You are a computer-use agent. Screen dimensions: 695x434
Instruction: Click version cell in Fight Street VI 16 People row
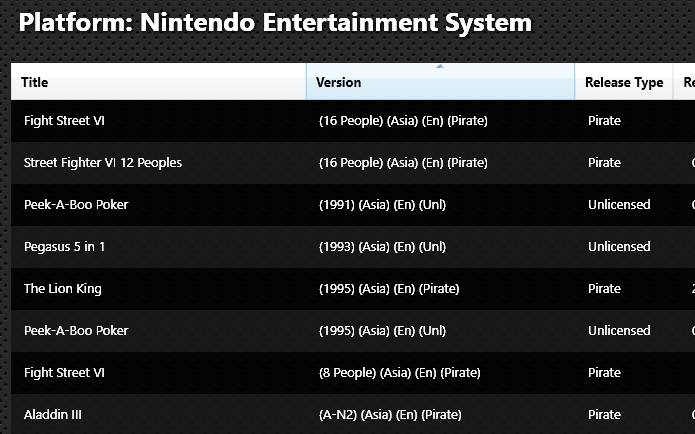point(403,121)
